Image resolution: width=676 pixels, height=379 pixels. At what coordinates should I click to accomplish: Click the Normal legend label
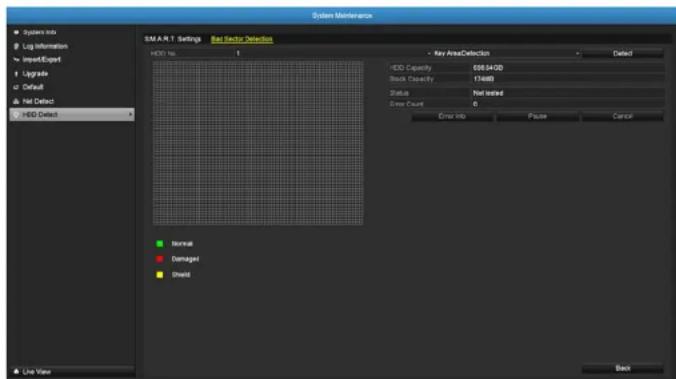[182, 244]
